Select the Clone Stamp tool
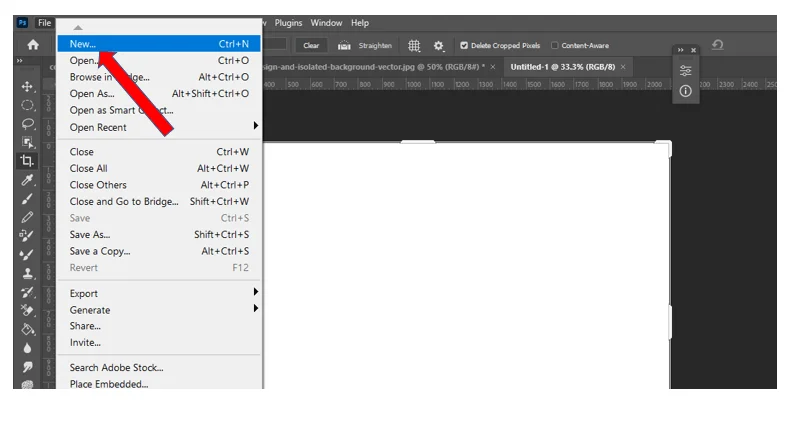This screenshot has width=799, height=427. pyautogui.click(x=27, y=274)
